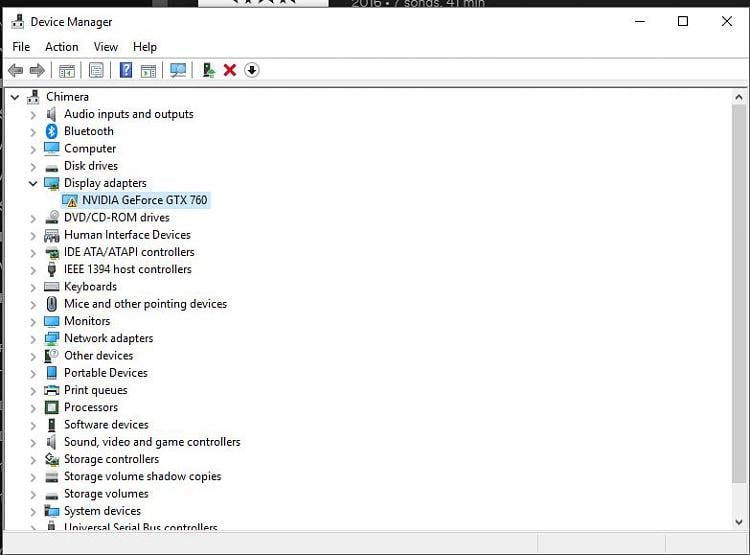Click the Print queues printer icon
750x555 pixels.
pyautogui.click(x=51, y=390)
